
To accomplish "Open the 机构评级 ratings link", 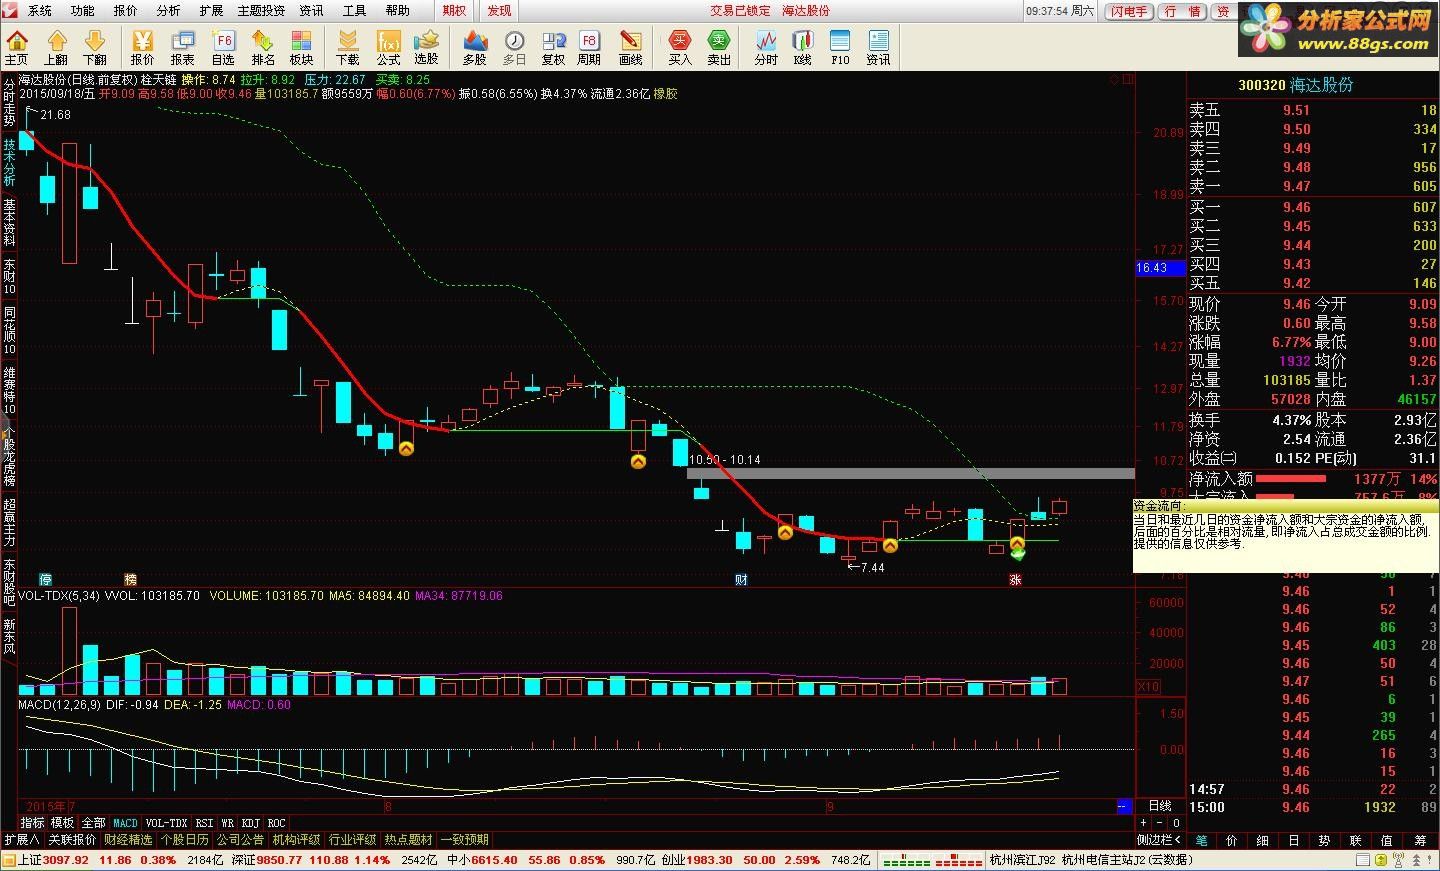I will pyautogui.click(x=296, y=840).
